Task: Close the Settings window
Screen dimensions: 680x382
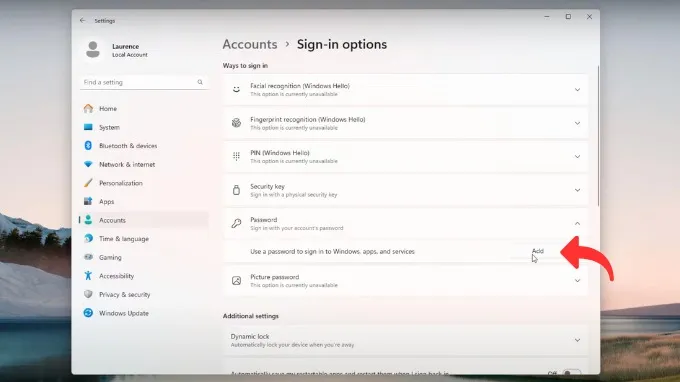Action: coord(589,16)
